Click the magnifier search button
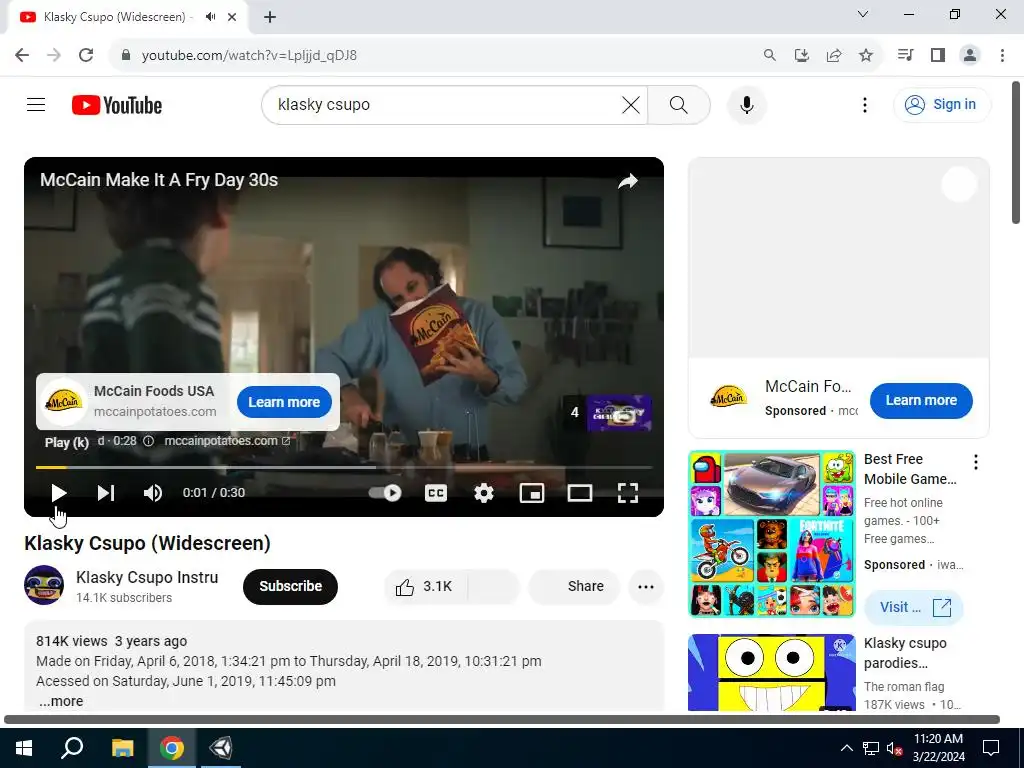This screenshot has height=768, width=1024. point(679,104)
